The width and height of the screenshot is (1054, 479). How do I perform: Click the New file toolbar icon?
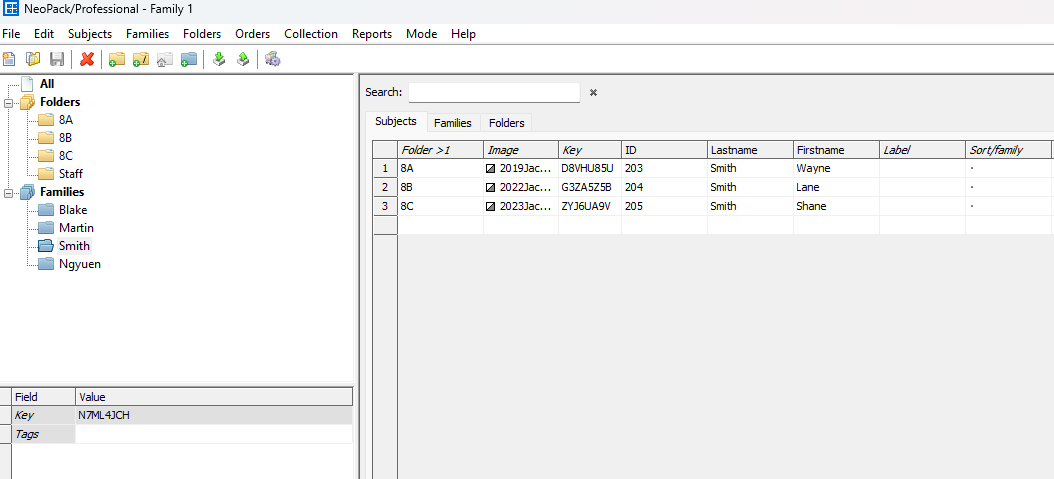[9, 60]
